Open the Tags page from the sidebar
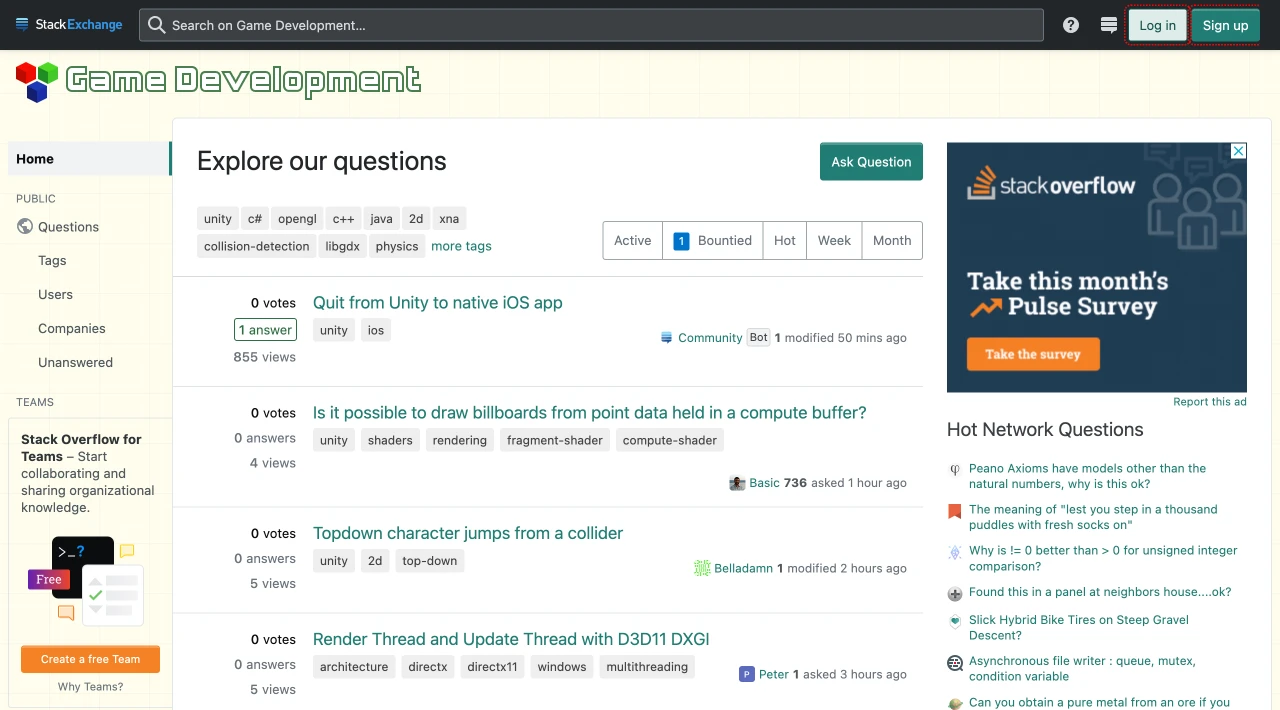This screenshot has height=710, width=1280. click(52, 260)
